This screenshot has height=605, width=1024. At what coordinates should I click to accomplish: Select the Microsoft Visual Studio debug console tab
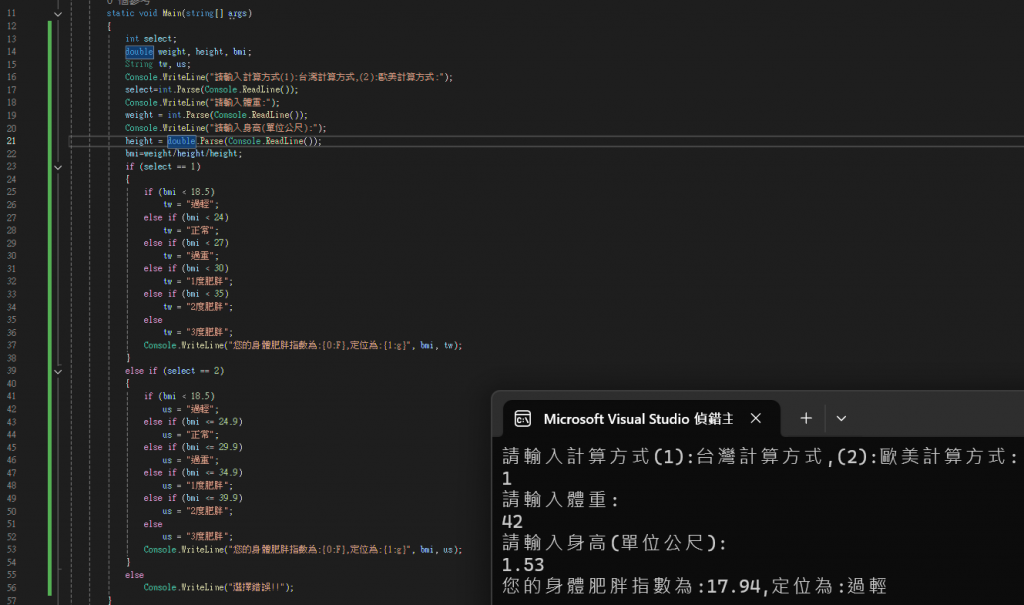coord(641,418)
